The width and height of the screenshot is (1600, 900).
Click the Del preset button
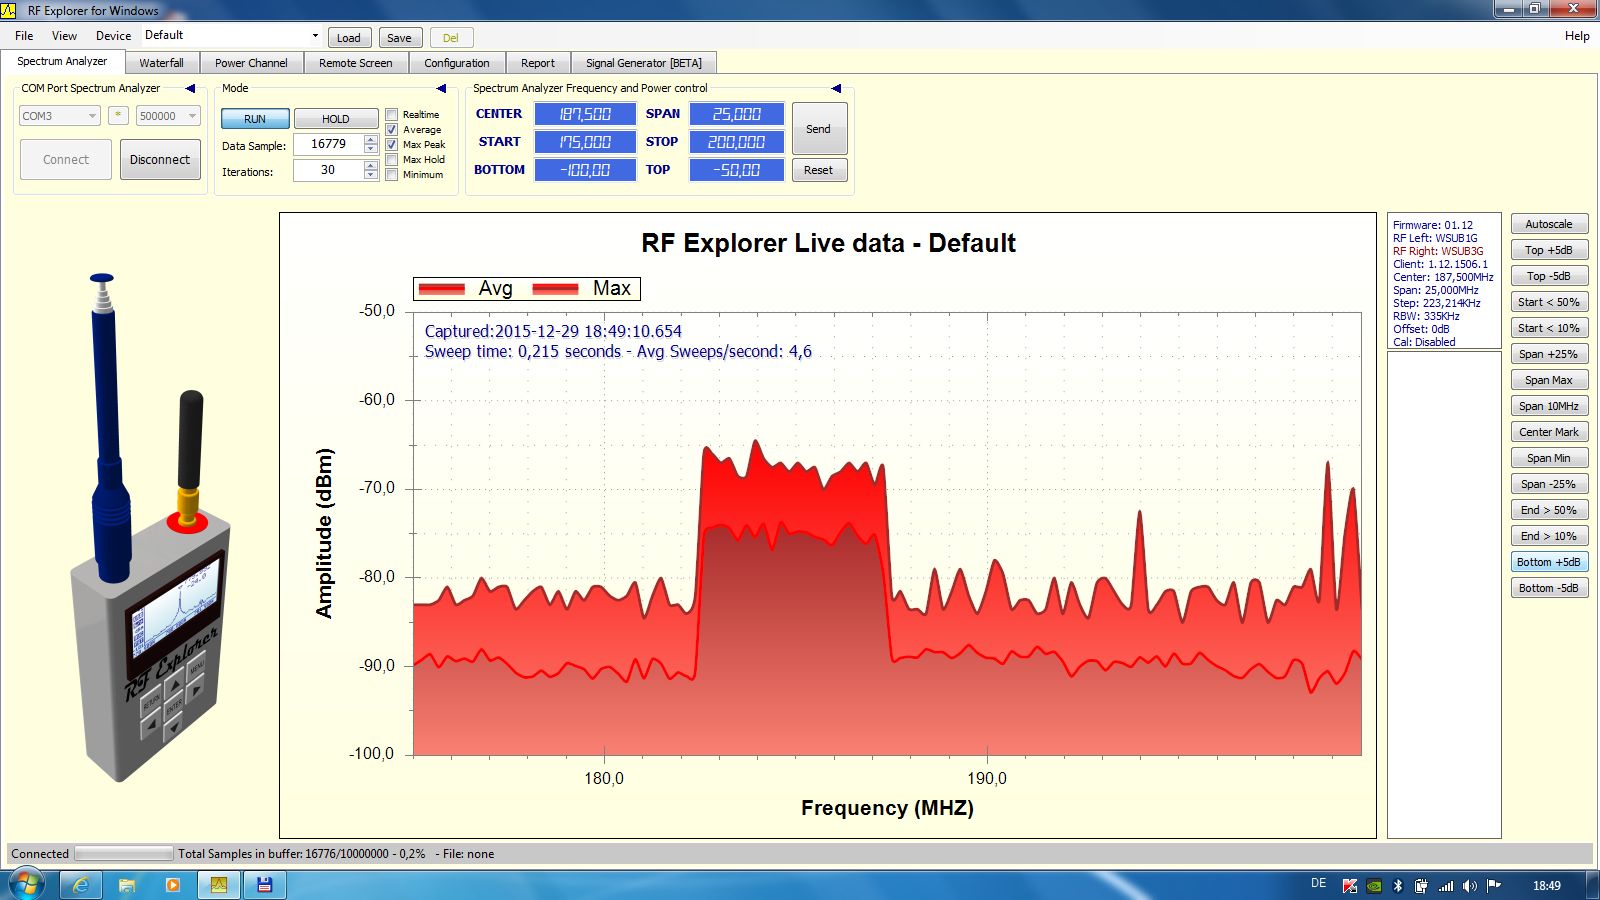coord(451,38)
